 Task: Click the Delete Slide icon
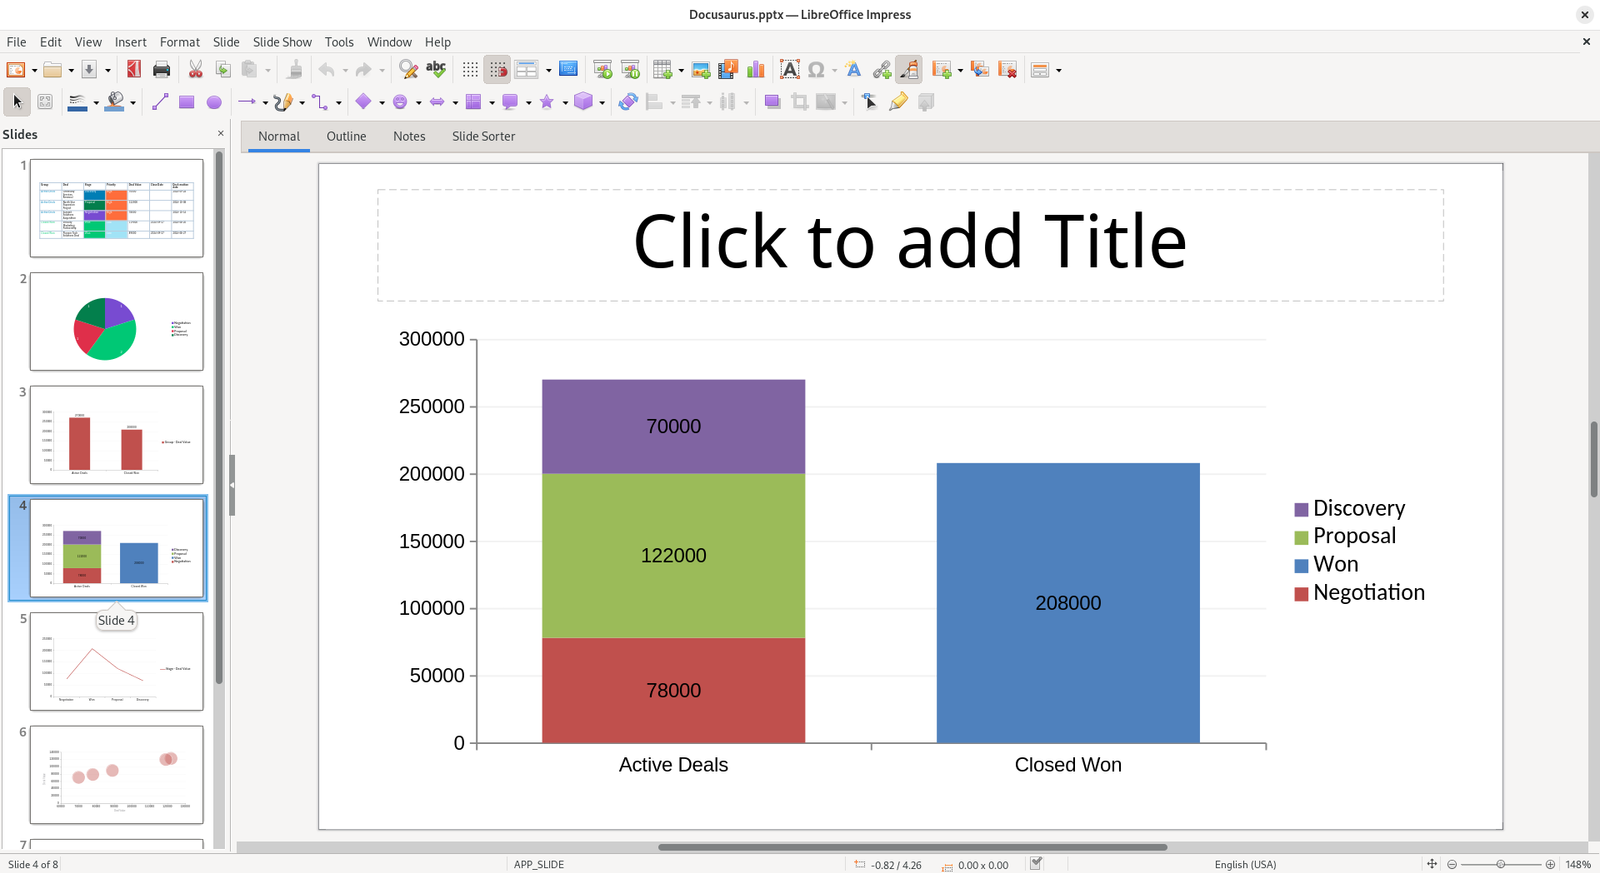coord(1008,69)
